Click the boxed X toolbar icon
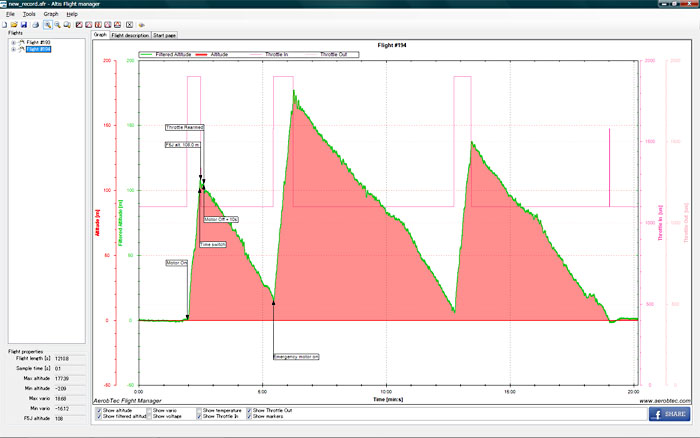Image resolution: width=700 pixels, height=438 pixels. [129, 25]
